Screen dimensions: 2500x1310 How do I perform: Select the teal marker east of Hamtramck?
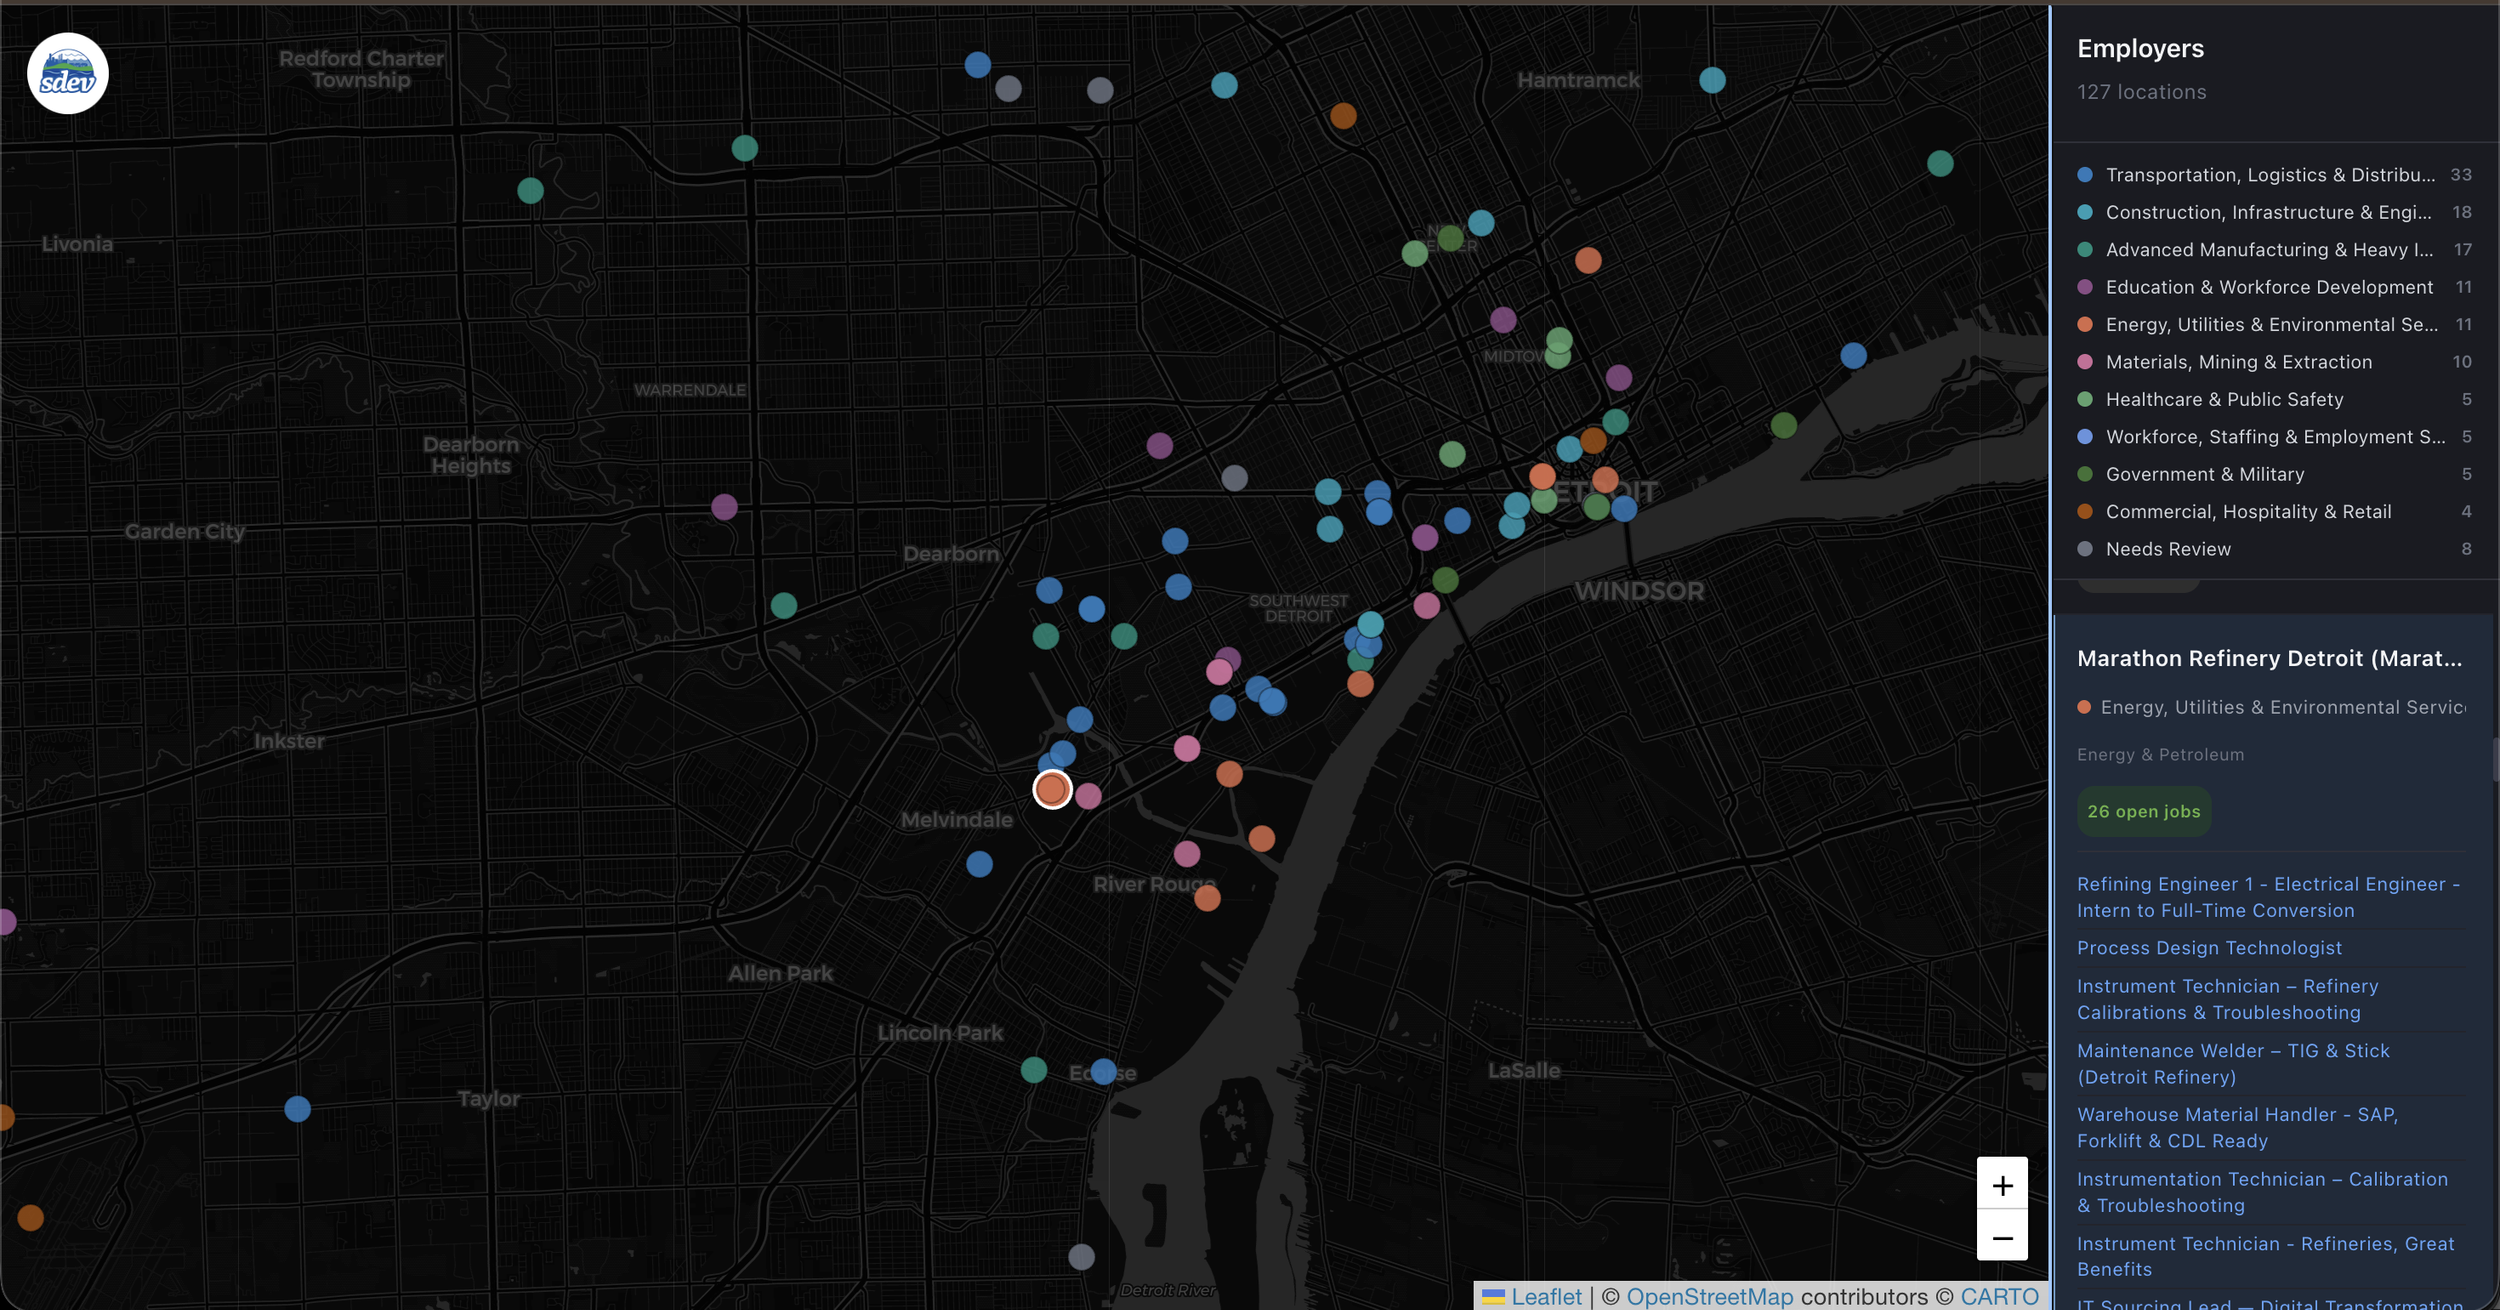click(x=1712, y=80)
